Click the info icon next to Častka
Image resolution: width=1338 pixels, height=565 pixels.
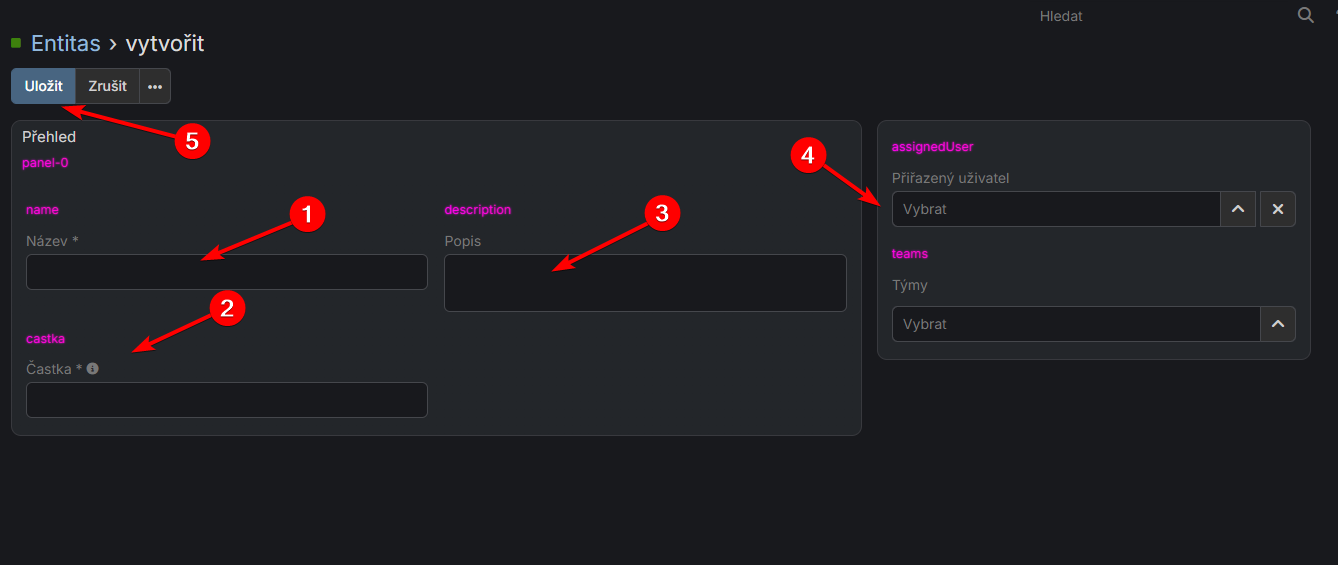coord(93,369)
